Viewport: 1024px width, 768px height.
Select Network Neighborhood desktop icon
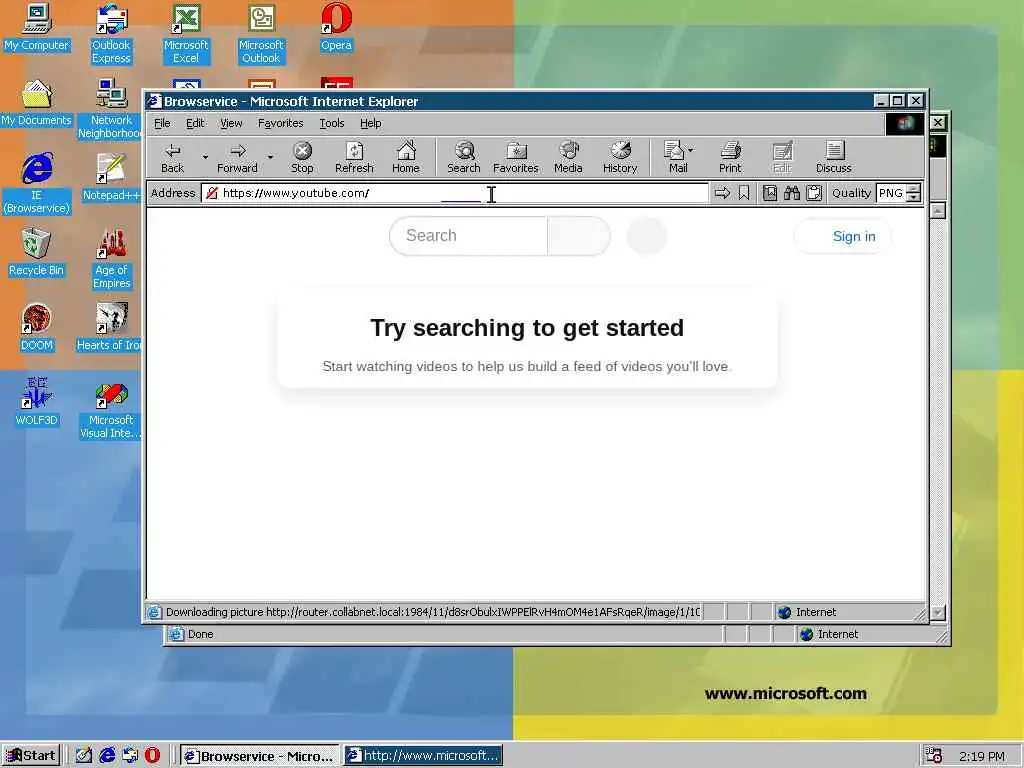pos(111,109)
